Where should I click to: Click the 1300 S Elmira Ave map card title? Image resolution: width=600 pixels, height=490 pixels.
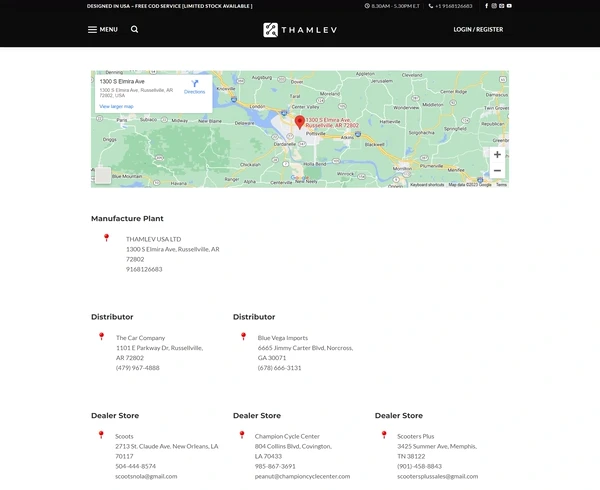(122, 81)
